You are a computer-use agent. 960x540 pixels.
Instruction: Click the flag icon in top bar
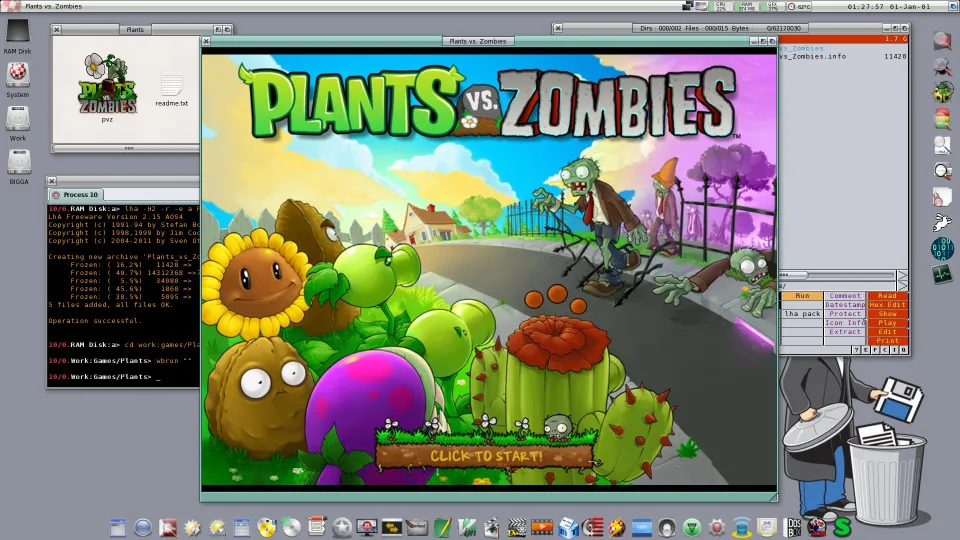pos(700,6)
